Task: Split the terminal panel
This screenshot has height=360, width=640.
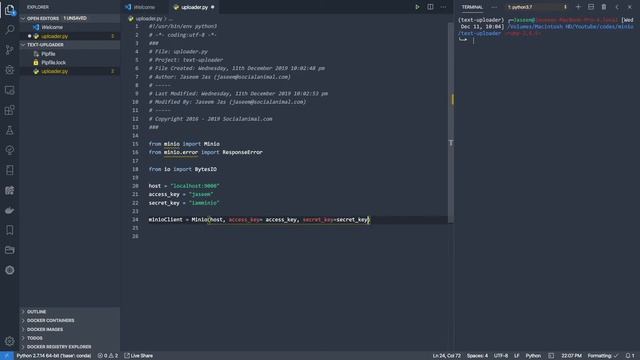Action: 591,7
